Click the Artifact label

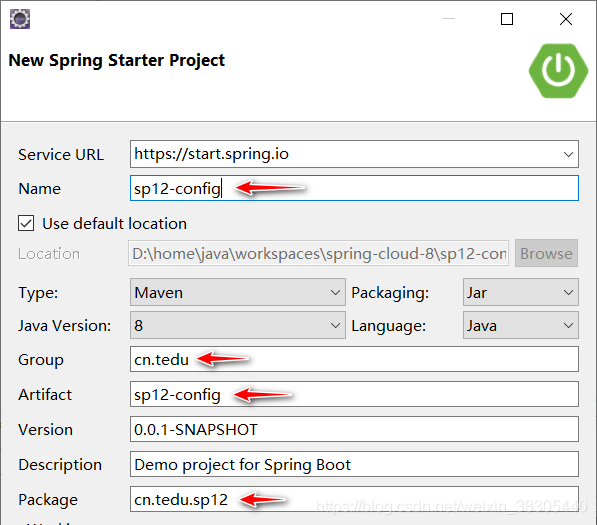pyautogui.click(x=45, y=395)
